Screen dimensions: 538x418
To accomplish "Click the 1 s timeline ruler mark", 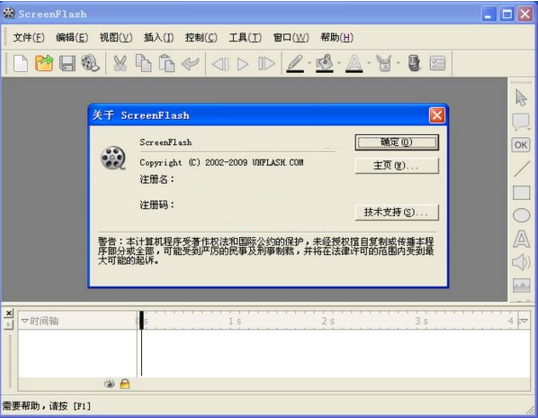I will click(x=235, y=322).
